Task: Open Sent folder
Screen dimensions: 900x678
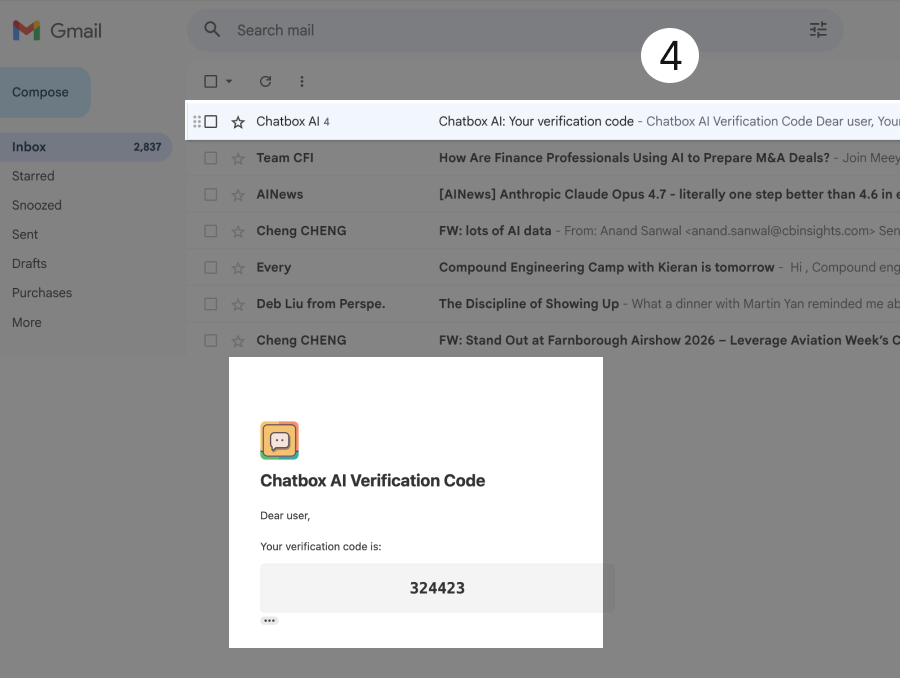Action: coord(25,235)
